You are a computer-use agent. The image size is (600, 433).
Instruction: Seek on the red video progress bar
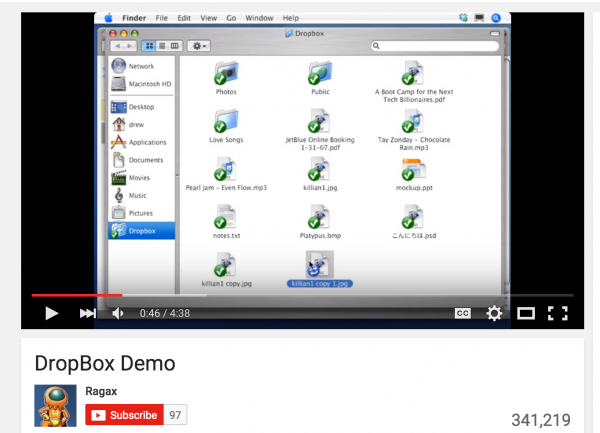point(77,295)
